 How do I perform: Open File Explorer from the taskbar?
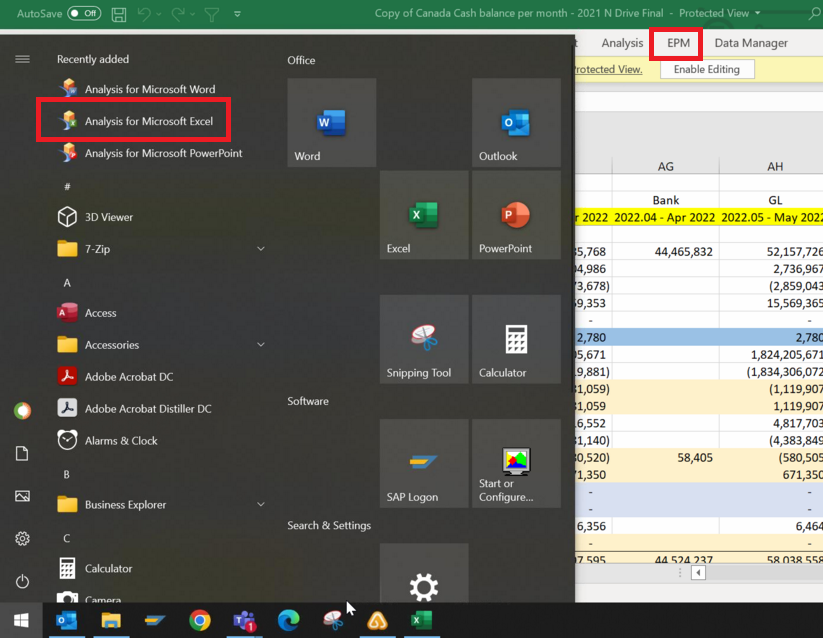(111, 621)
